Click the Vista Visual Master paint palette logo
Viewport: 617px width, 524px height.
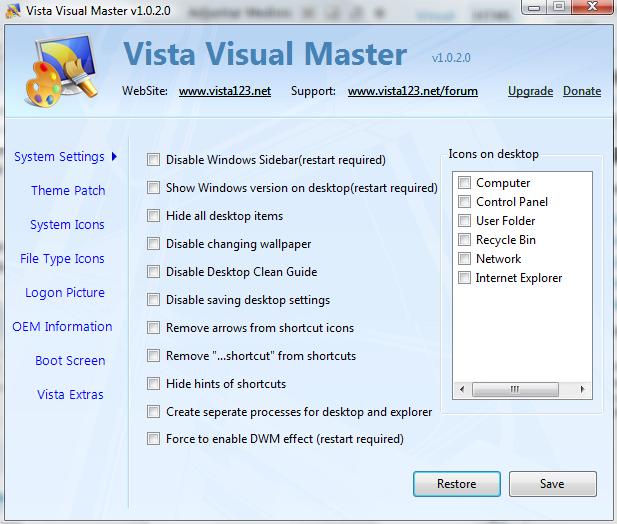62,71
